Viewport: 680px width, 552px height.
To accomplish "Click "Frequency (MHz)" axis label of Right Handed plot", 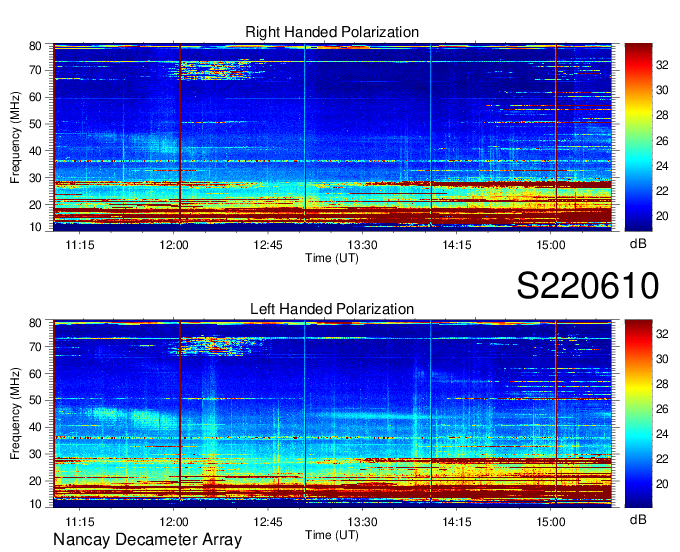I will (x=15, y=137).
